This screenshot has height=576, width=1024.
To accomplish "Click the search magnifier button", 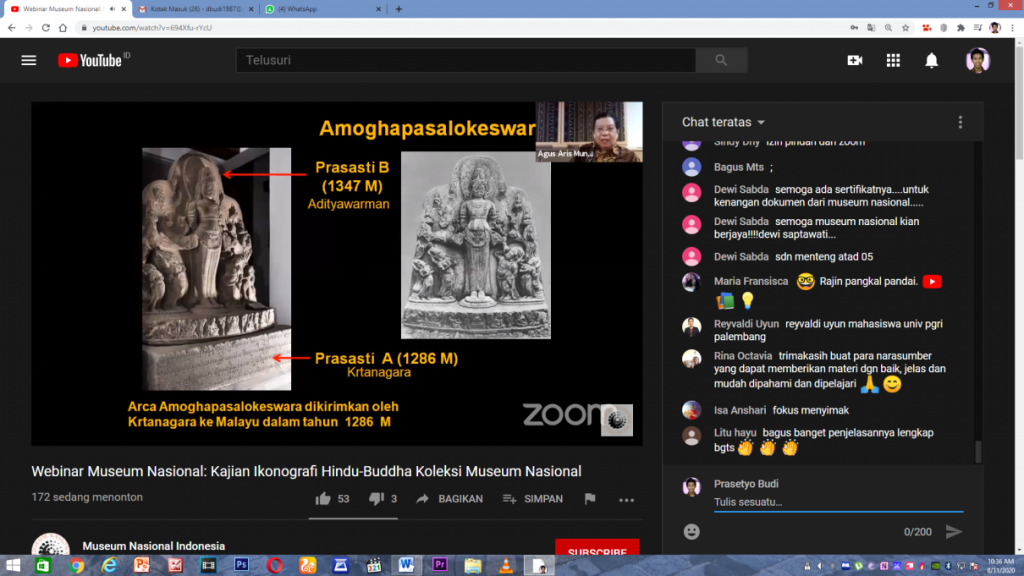I will (721, 60).
